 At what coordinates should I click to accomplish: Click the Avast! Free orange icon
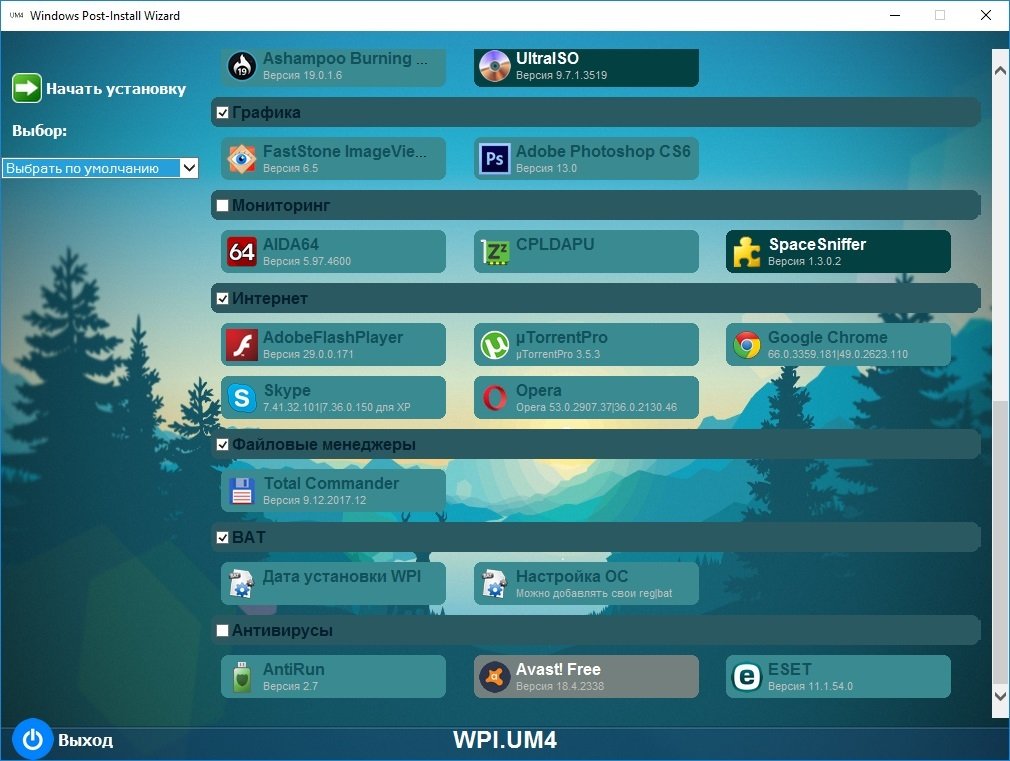tap(495, 677)
